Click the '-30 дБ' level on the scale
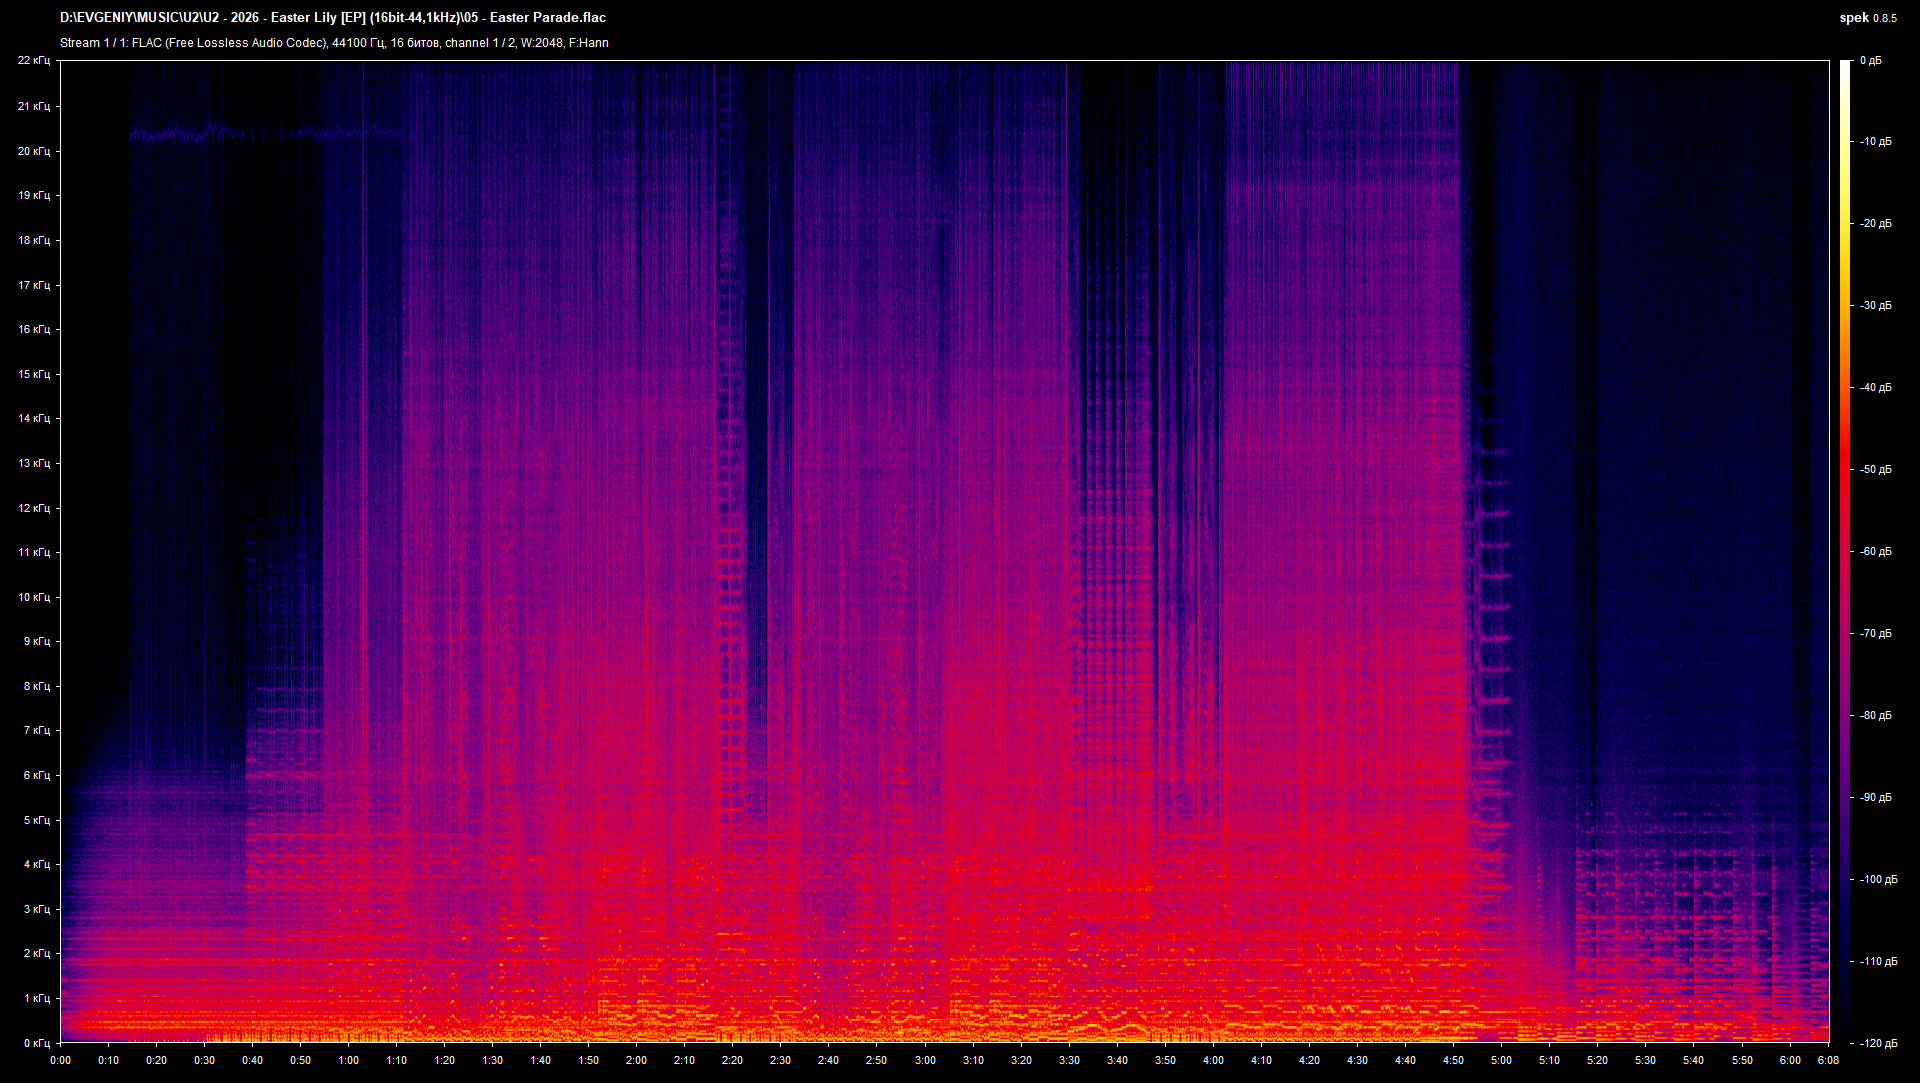 pos(1876,306)
